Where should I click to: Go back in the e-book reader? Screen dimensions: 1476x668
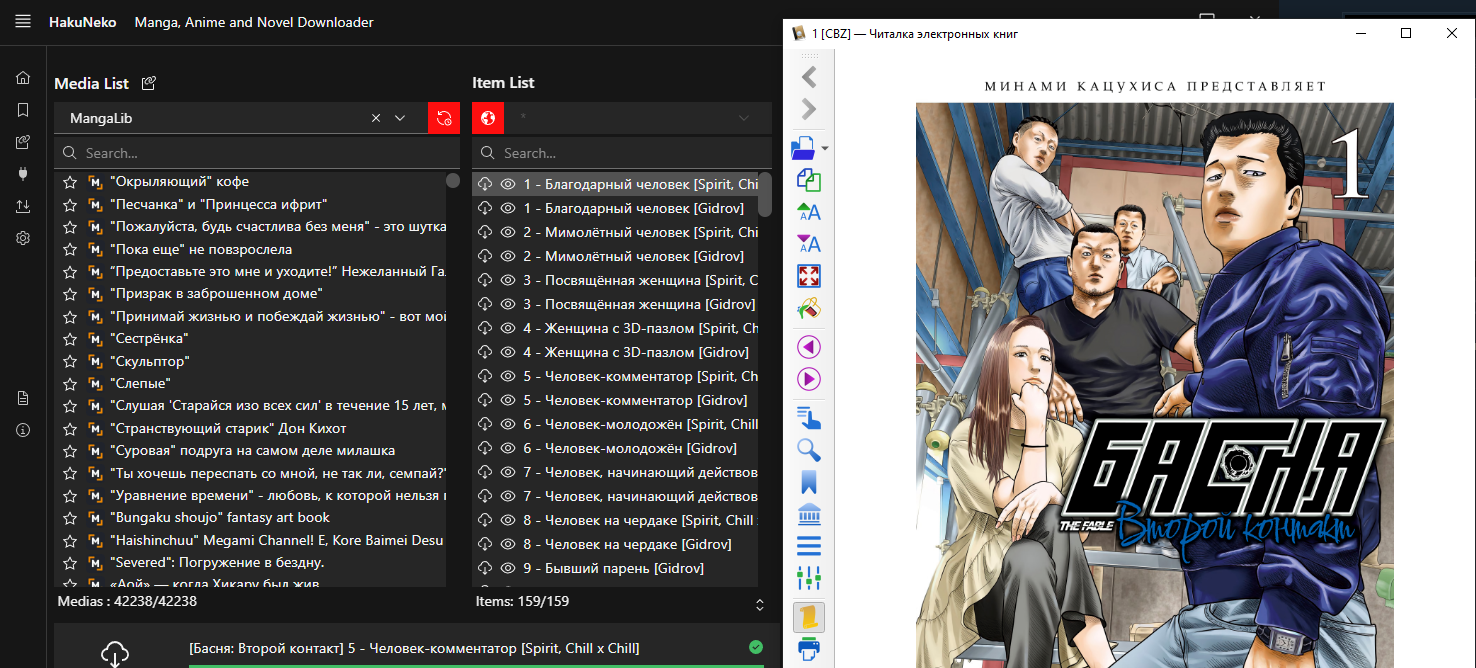click(809, 77)
